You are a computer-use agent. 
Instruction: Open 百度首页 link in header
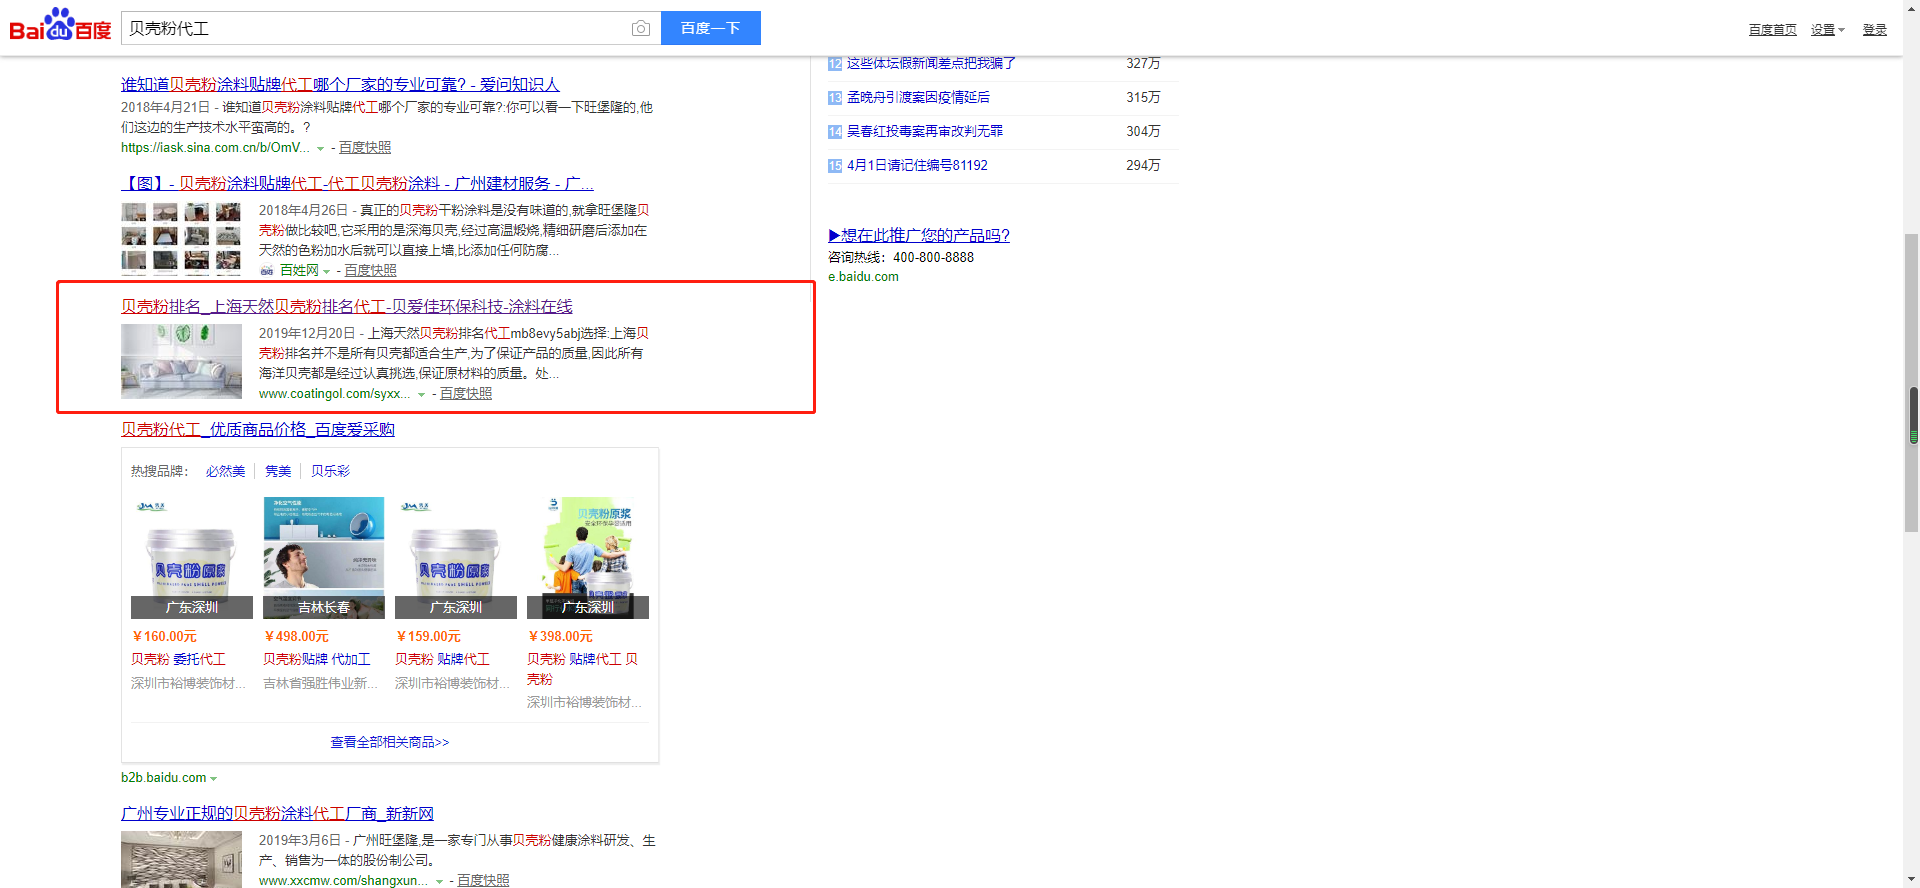[1772, 30]
